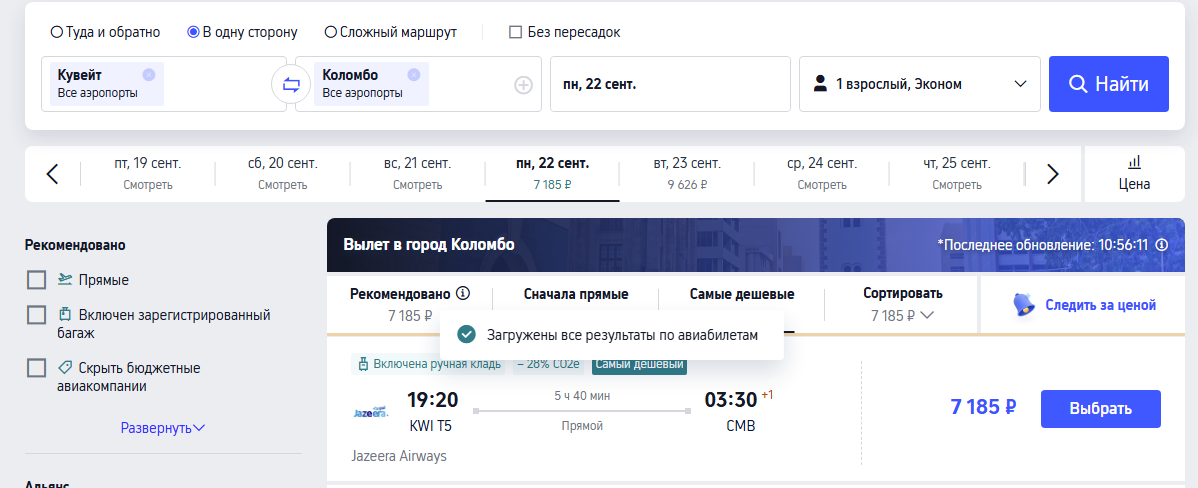Show next dates with right arrow
The image size is (1198, 488).
point(1053,174)
